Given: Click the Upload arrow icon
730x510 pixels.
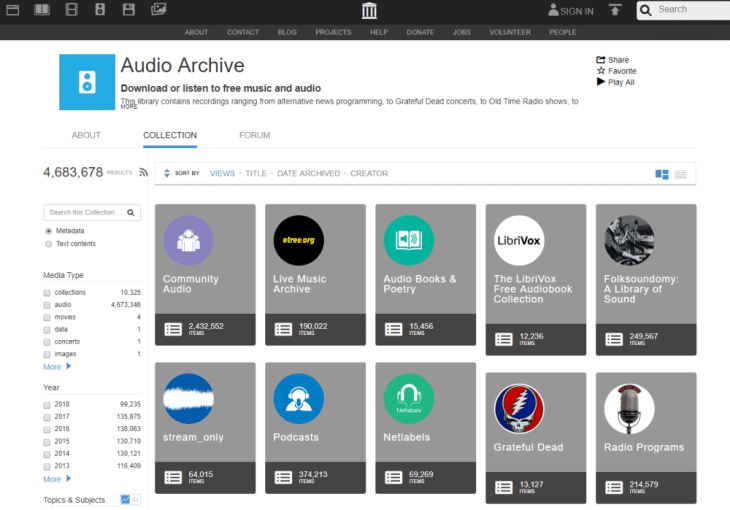Looking at the screenshot, I should (615, 10).
